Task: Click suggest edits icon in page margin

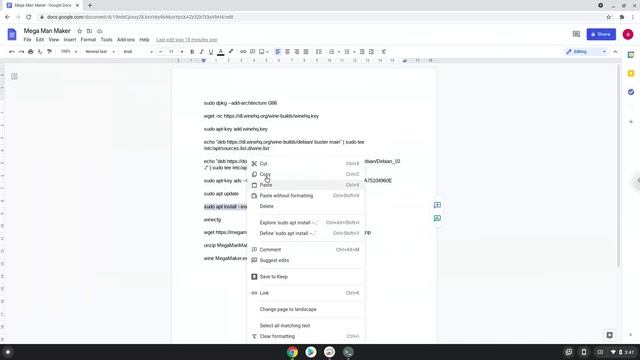Action: 437,218
